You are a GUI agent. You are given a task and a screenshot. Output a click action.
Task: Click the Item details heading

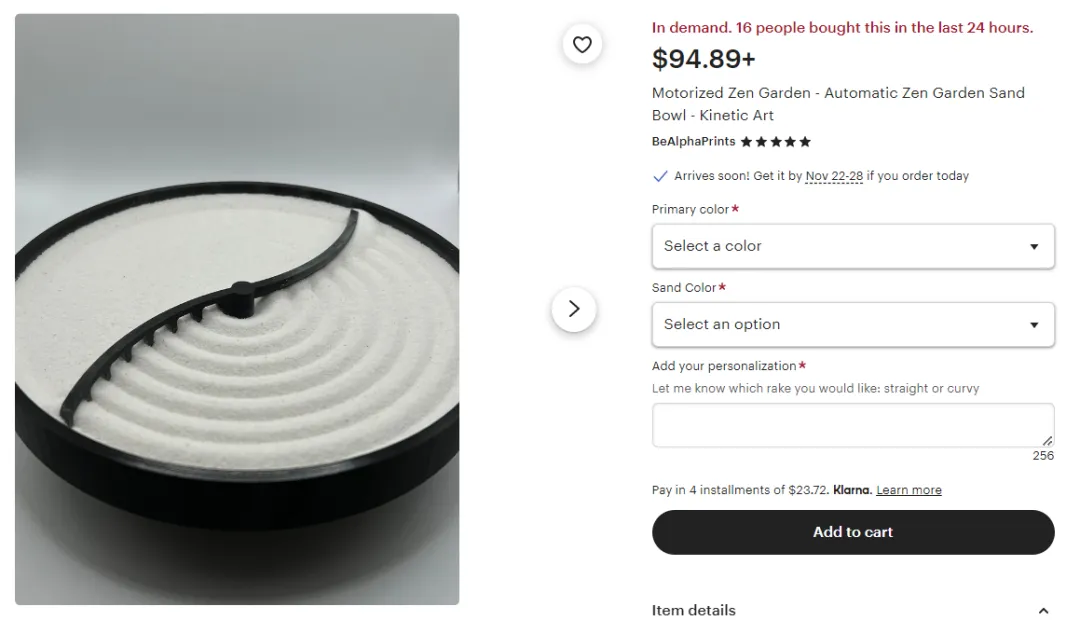(x=694, y=611)
